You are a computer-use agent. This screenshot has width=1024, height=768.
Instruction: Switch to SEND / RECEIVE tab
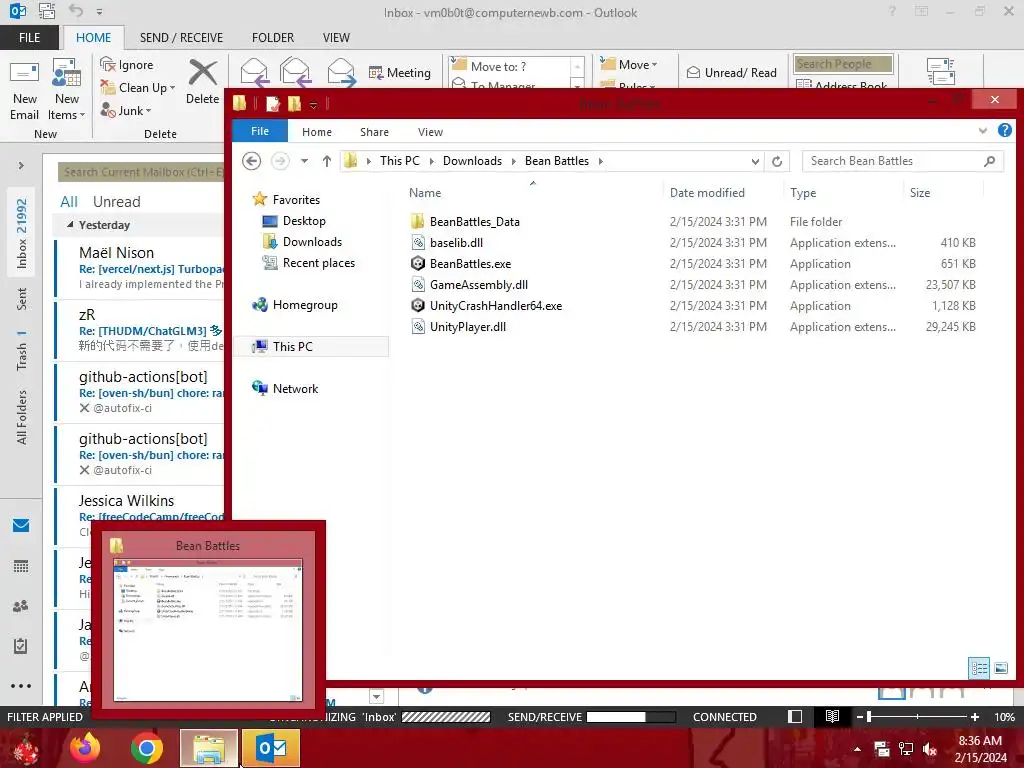point(181,37)
